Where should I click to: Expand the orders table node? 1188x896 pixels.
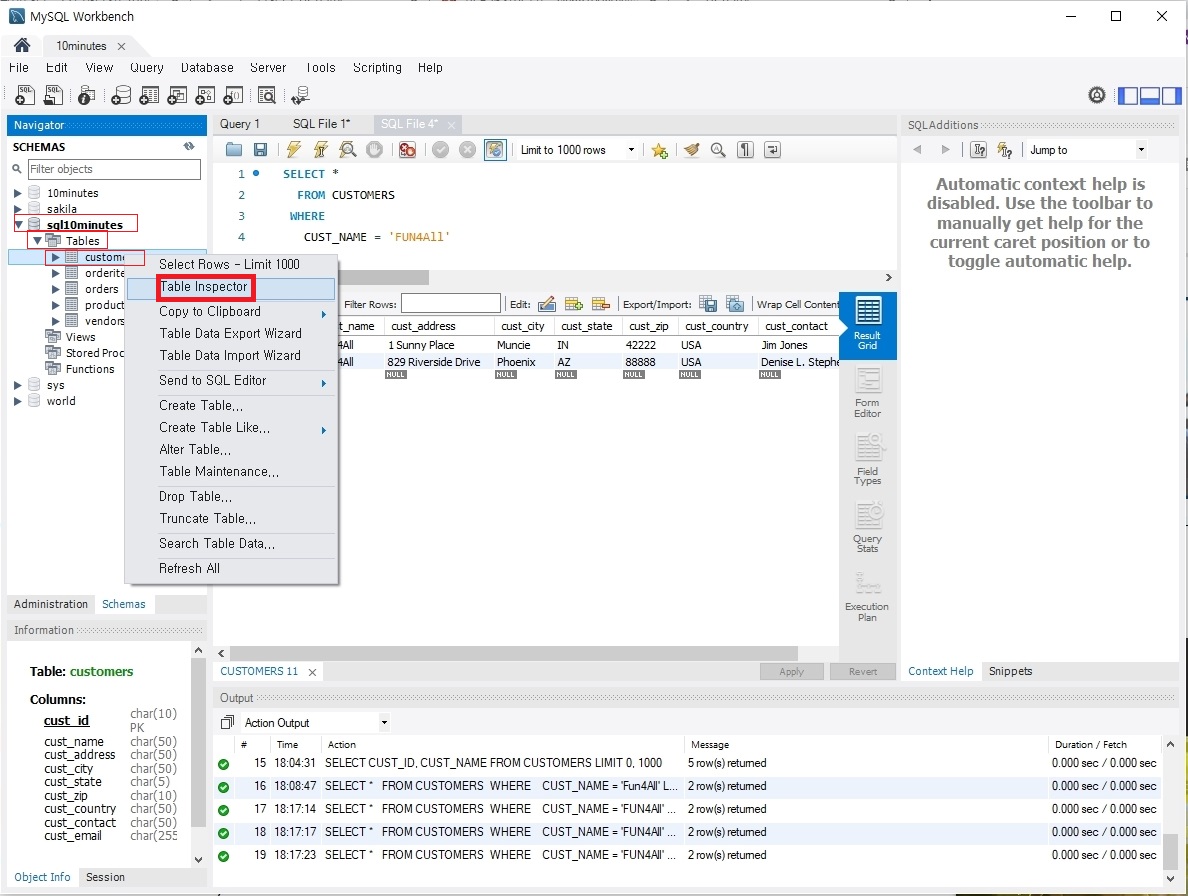[55, 289]
